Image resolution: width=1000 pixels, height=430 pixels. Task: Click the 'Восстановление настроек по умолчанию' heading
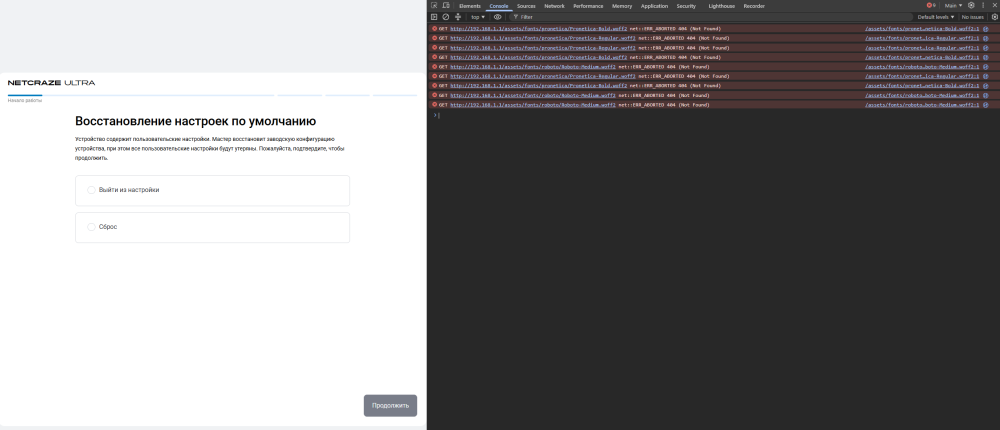tap(196, 121)
